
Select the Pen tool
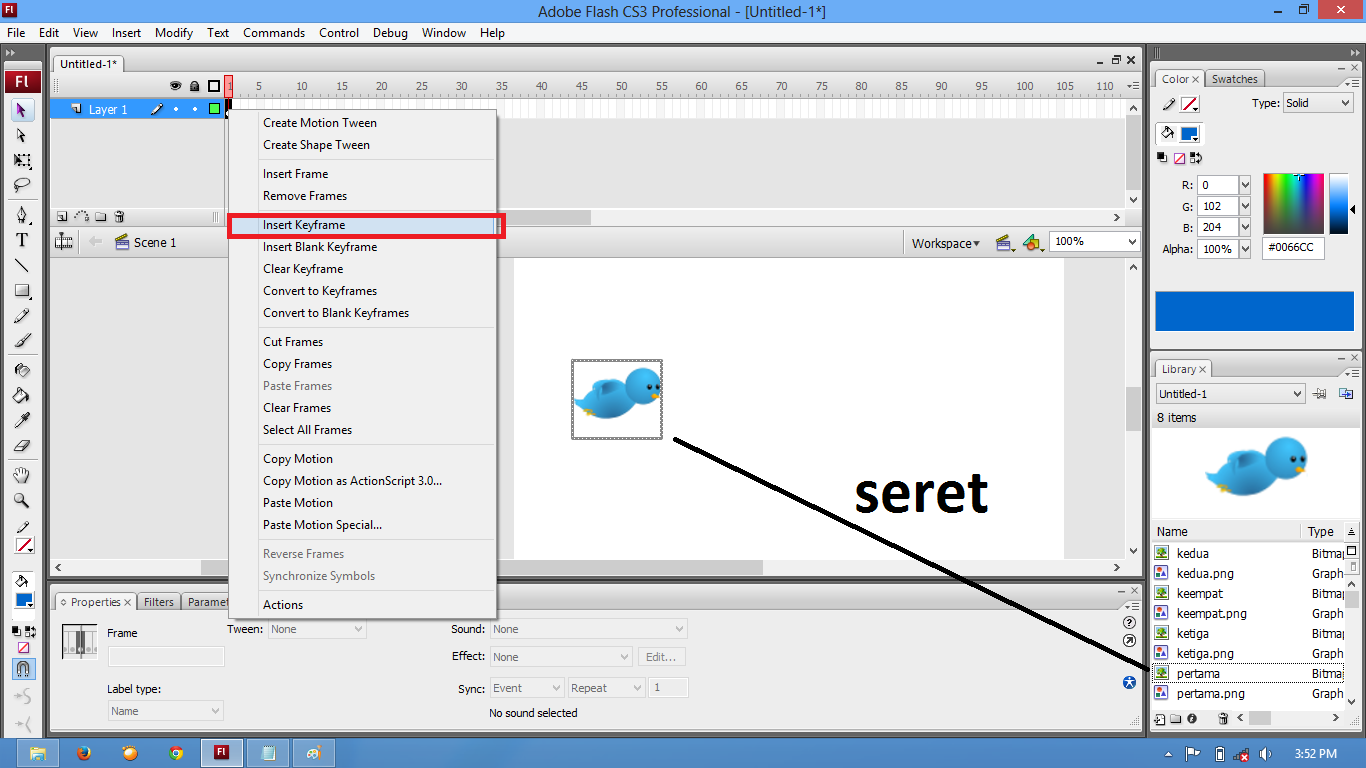tap(22, 215)
